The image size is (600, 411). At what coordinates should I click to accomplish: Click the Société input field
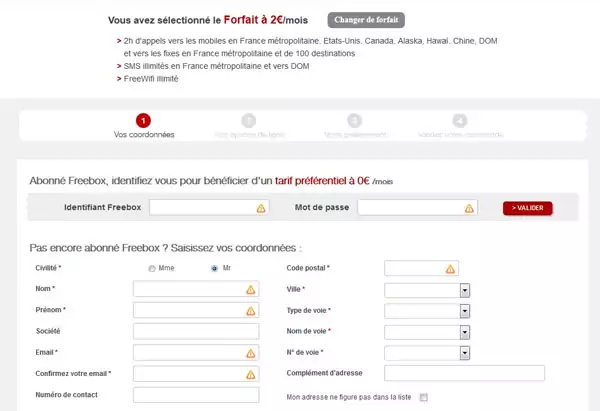point(195,331)
